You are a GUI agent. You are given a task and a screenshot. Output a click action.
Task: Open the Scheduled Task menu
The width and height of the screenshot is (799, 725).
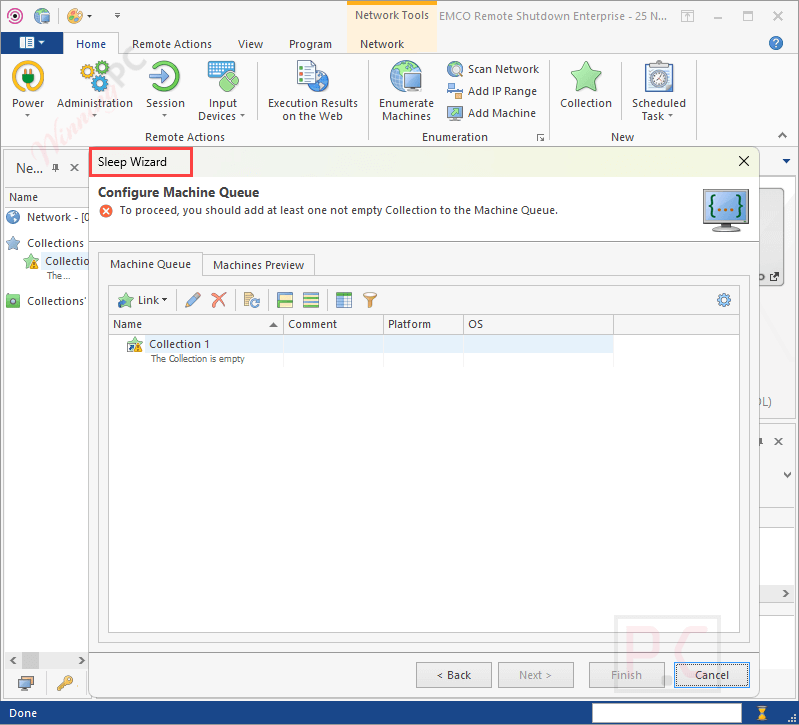pyautogui.click(x=658, y=91)
